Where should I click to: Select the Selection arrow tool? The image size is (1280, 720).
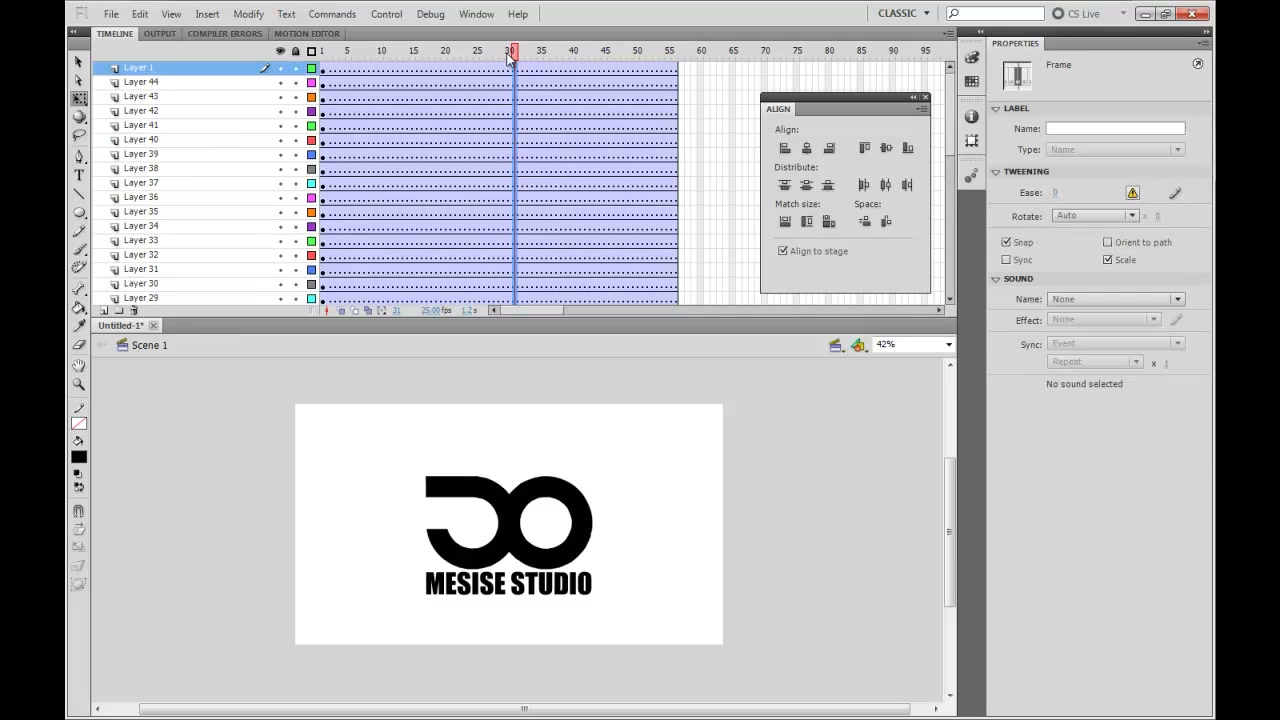click(79, 62)
